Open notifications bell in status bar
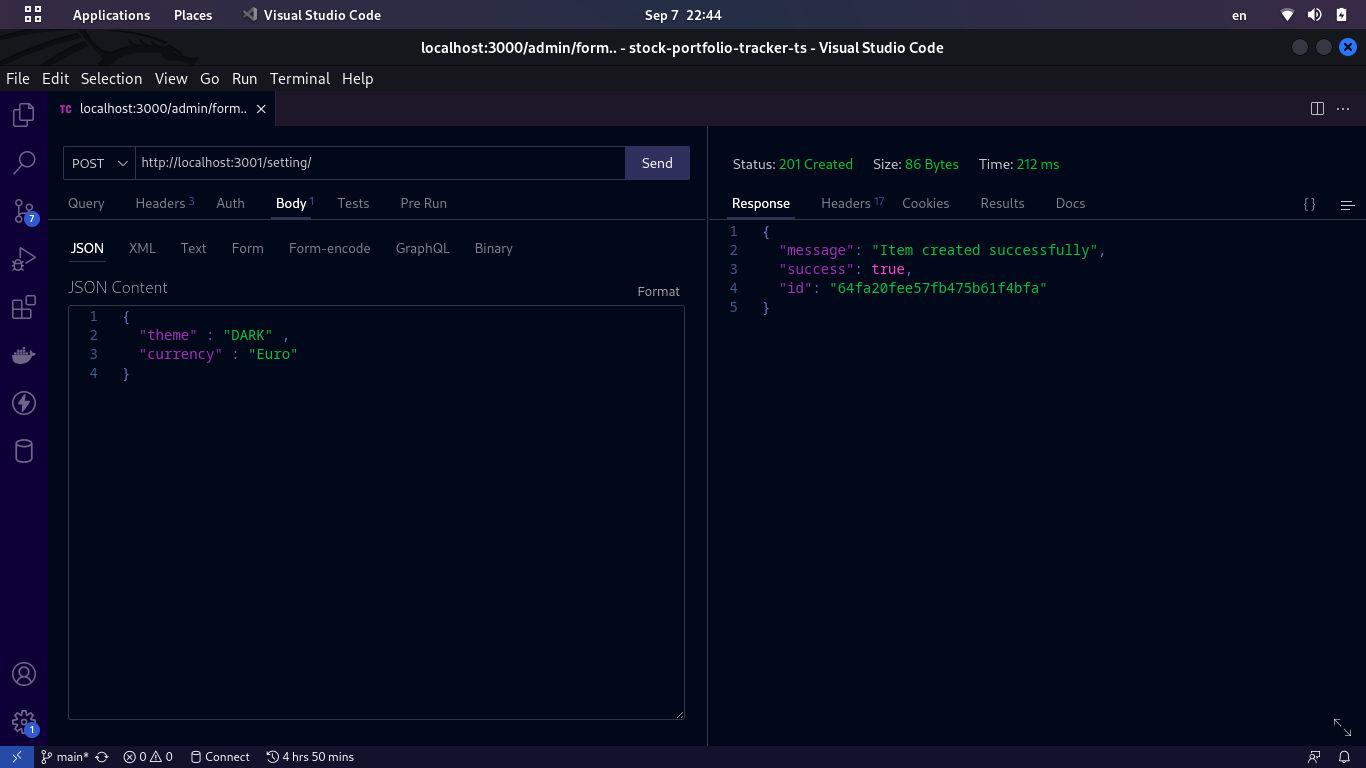 click(x=1345, y=757)
